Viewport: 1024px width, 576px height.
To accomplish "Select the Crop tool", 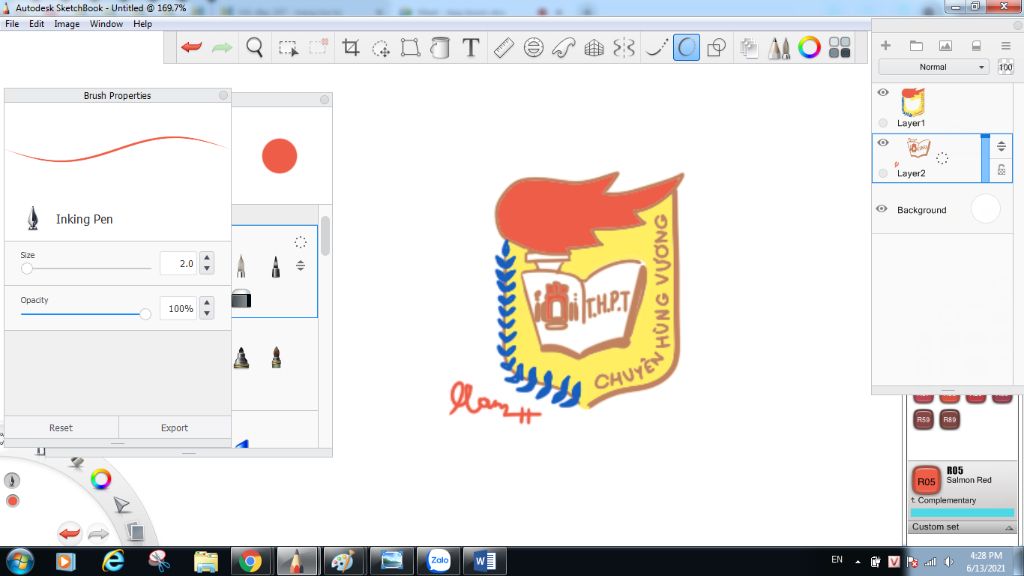I will pyautogui.click(x=351, y=47).
